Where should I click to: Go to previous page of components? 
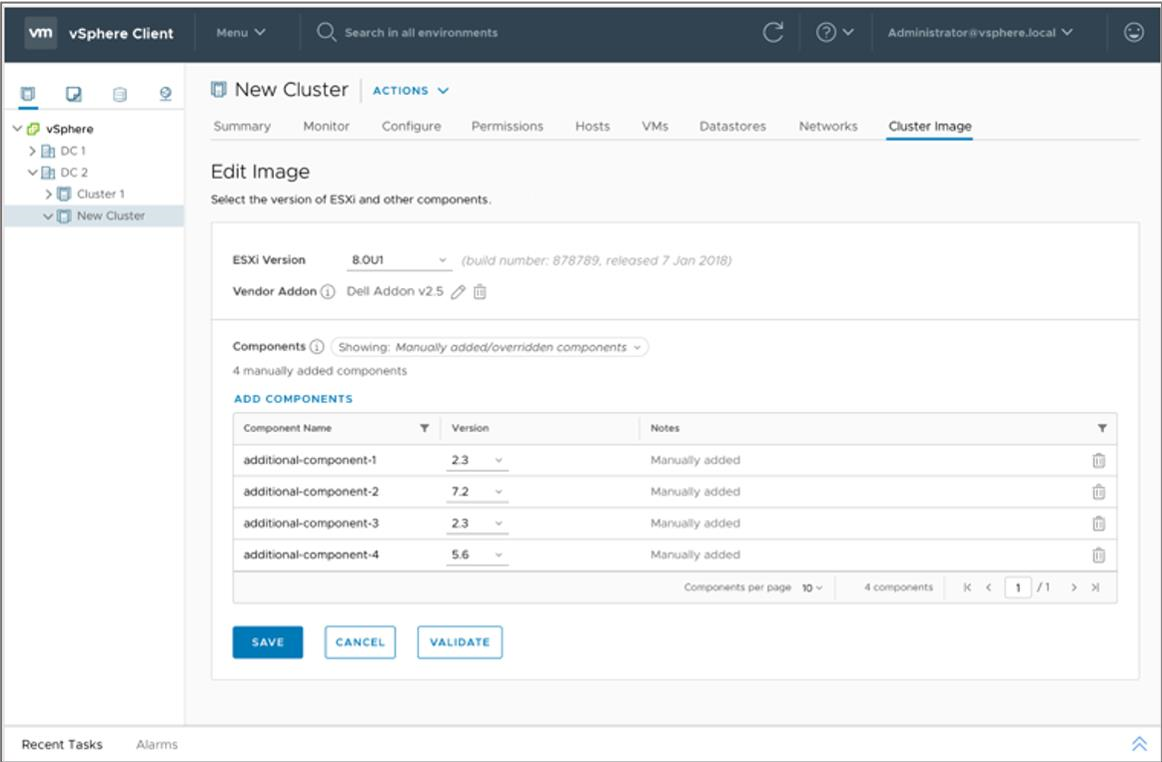tap(989, 587)
